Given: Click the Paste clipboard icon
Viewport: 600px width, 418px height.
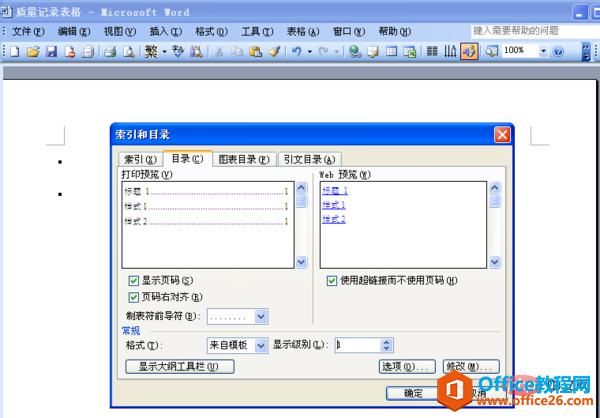Looking at the screenshot, I should (256, 51).
